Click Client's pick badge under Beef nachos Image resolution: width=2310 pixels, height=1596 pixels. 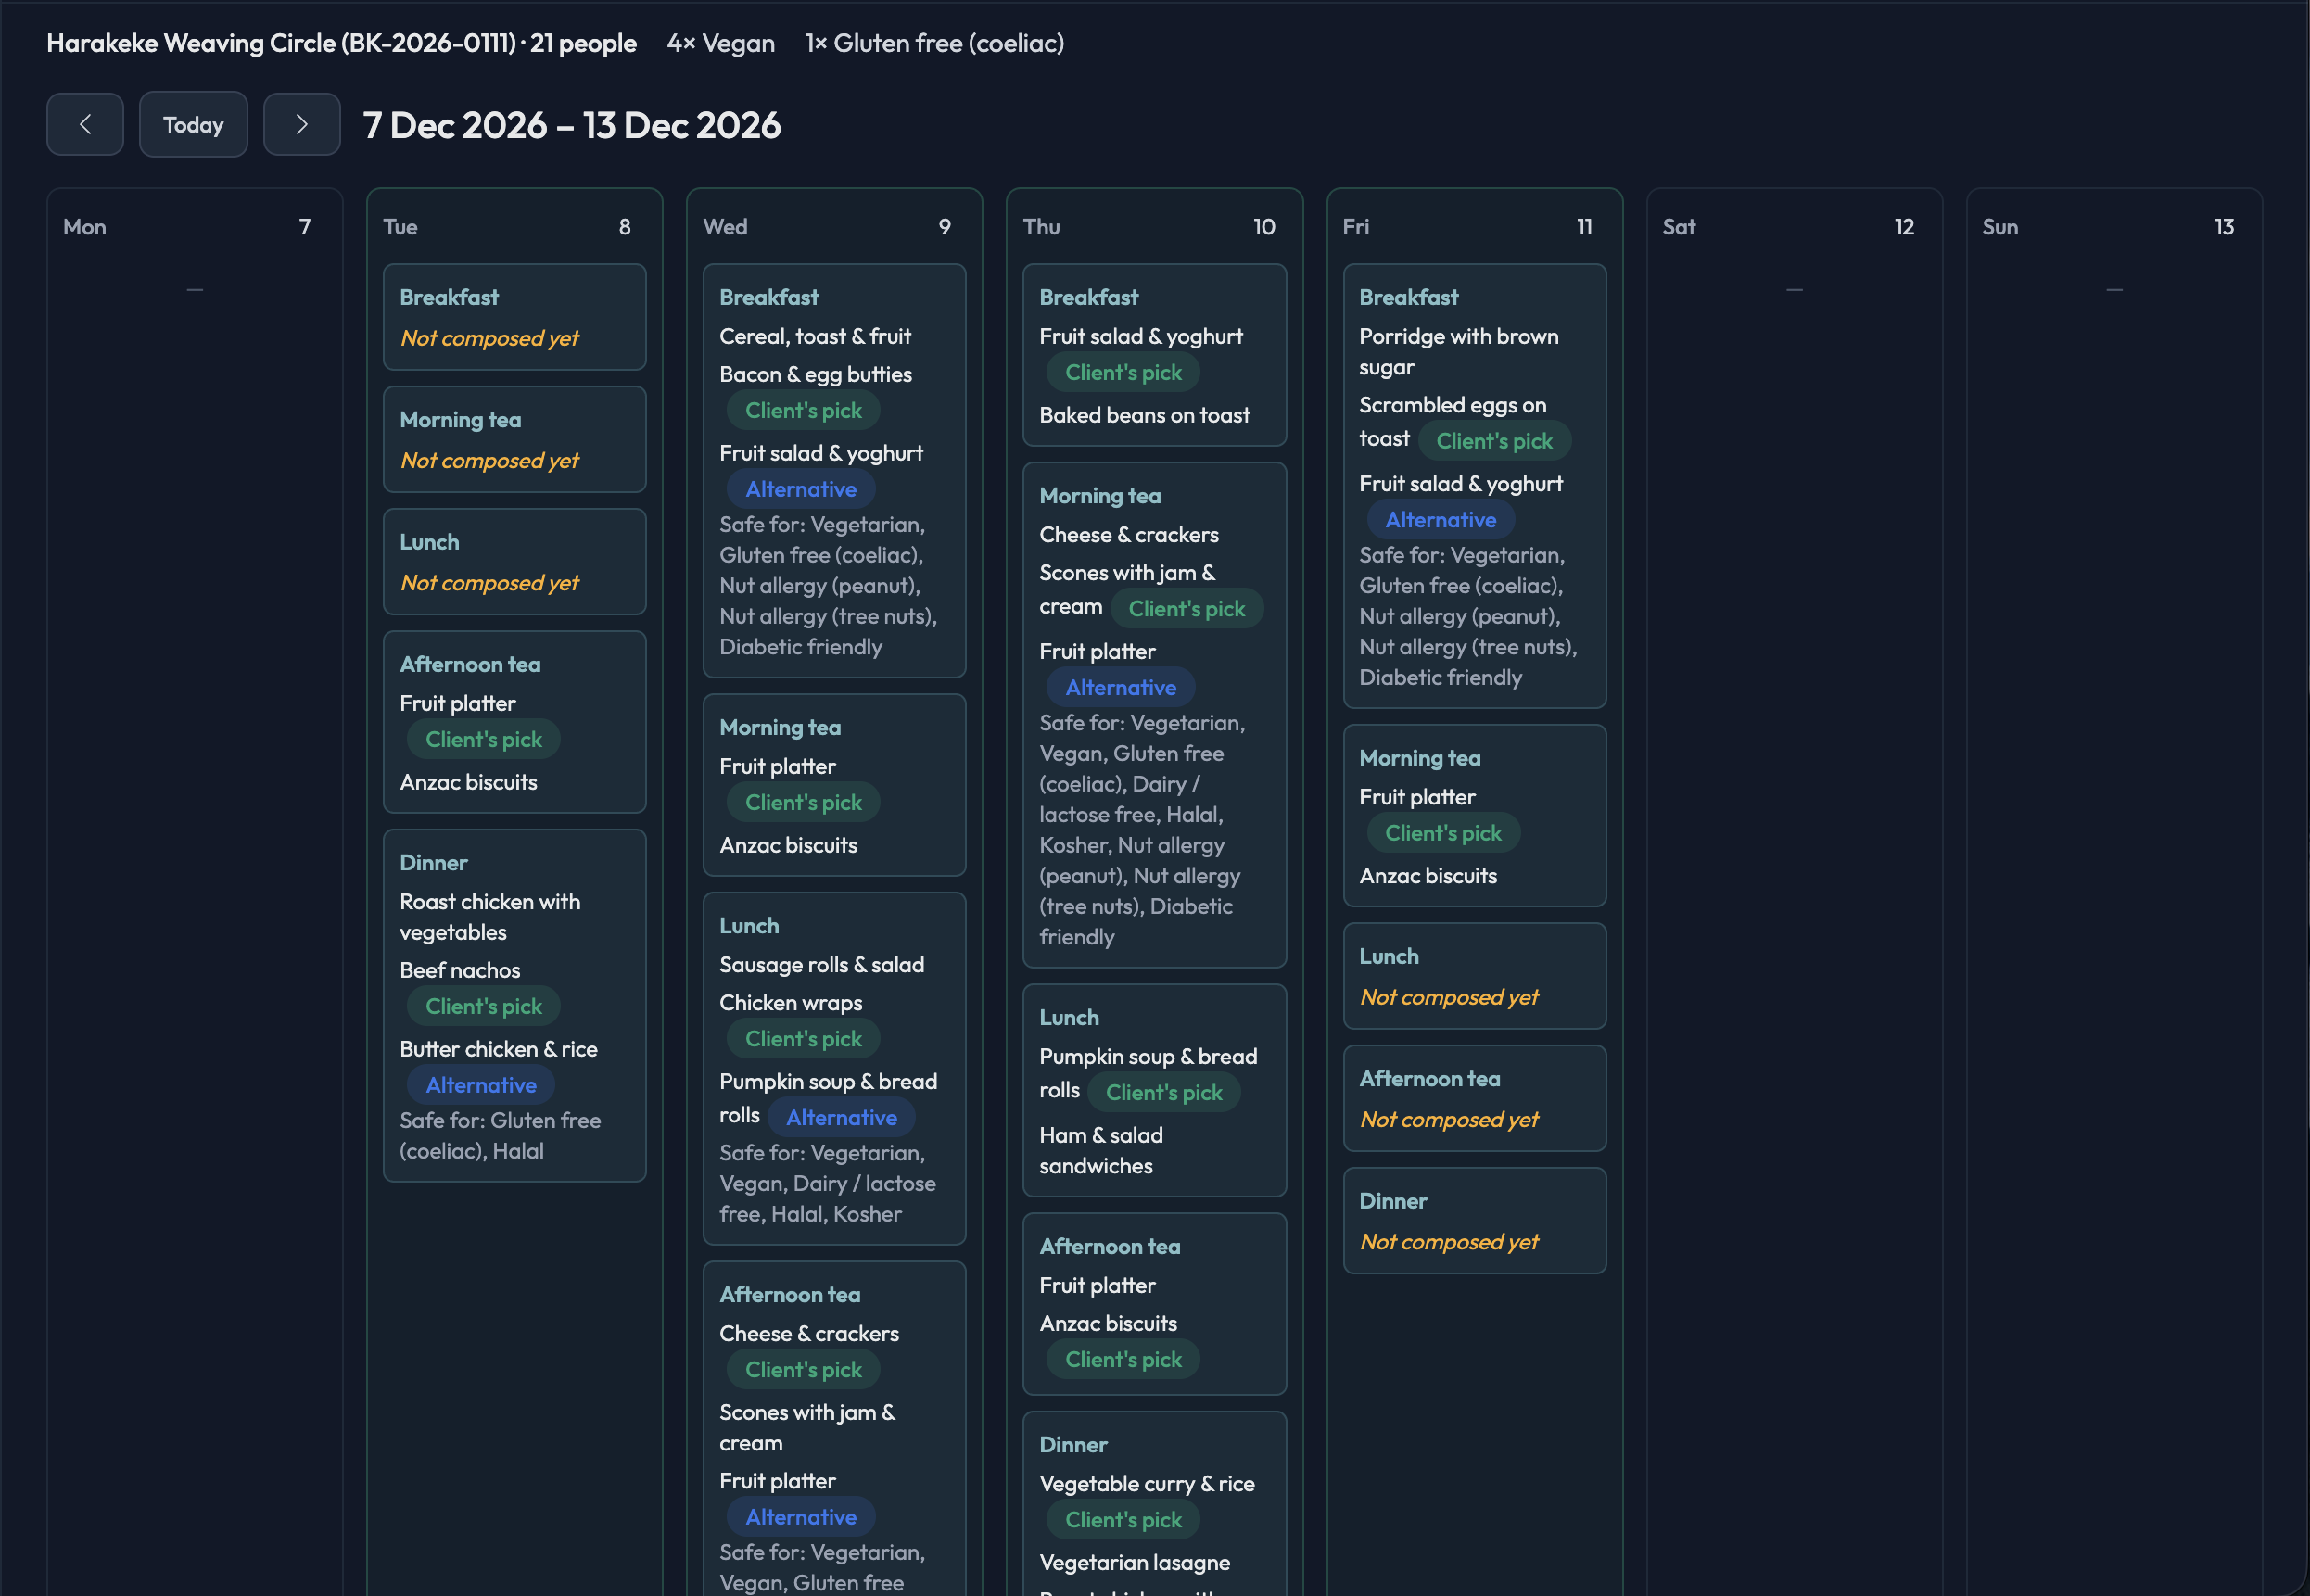tap(483, 1006)
